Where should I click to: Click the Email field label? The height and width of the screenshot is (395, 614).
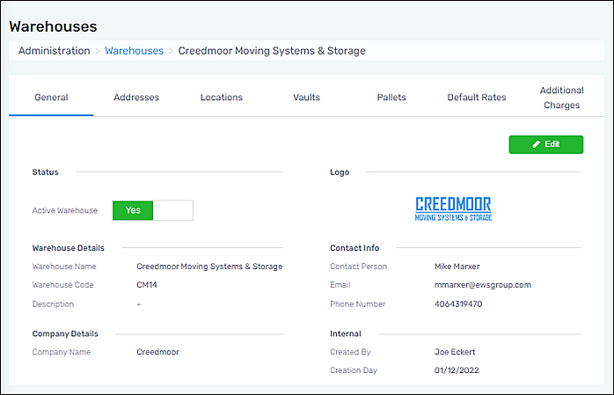tap(340, 285)
